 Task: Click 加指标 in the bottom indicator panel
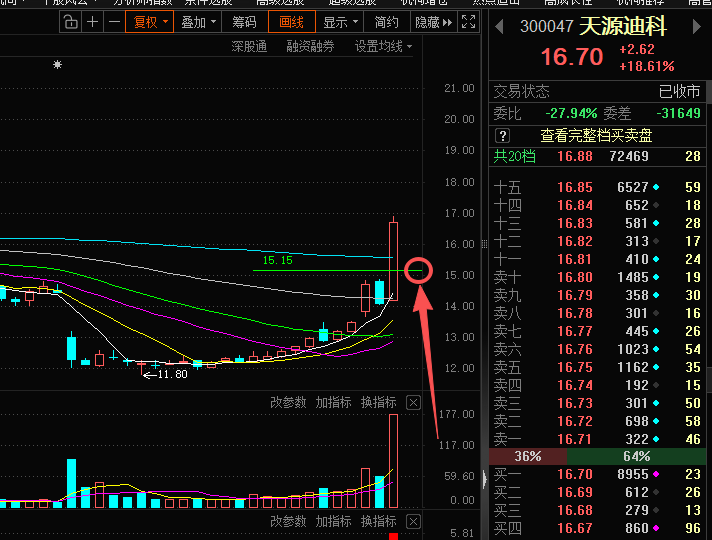pos(333,521)
